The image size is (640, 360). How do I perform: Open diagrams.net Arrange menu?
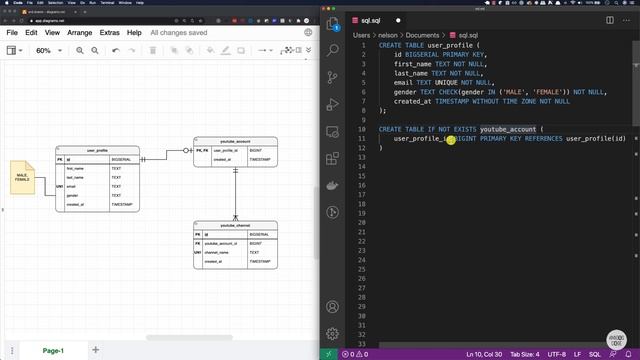pyautogui.click(x=80, y=33)
